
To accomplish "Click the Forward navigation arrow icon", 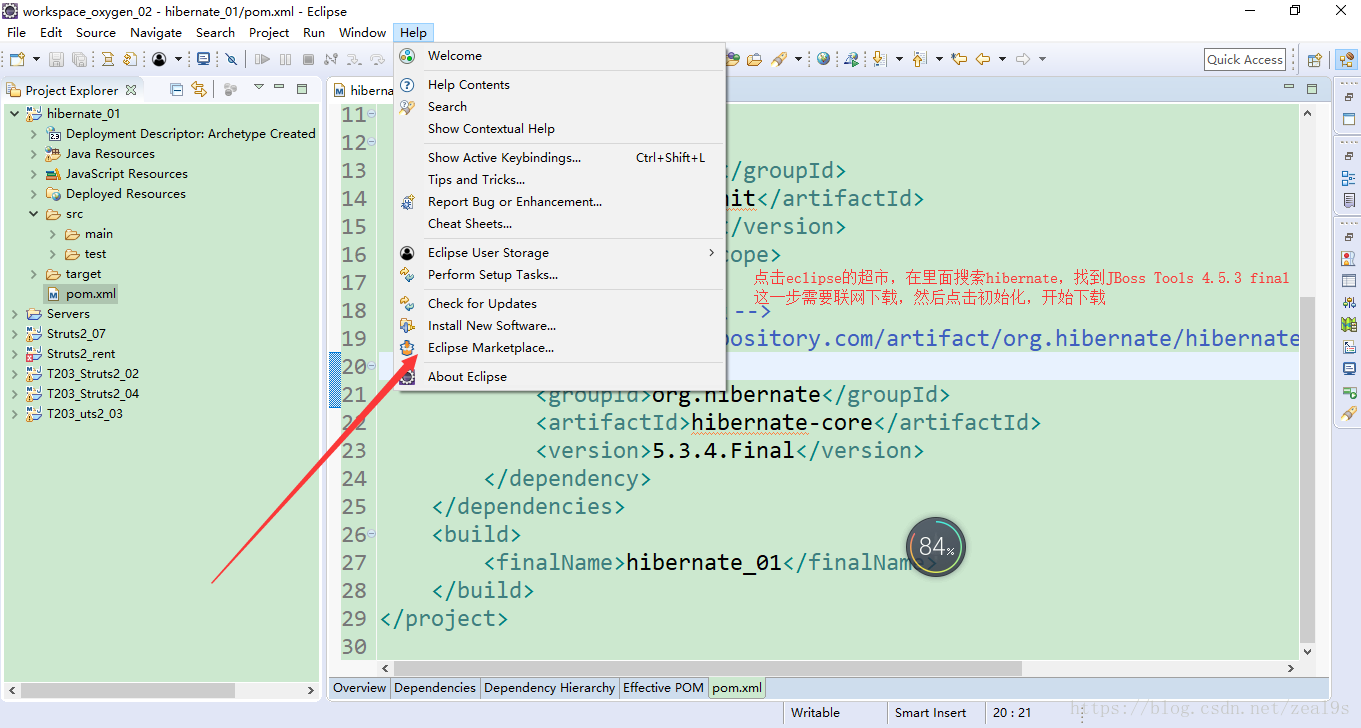I will pos(1023,59).
